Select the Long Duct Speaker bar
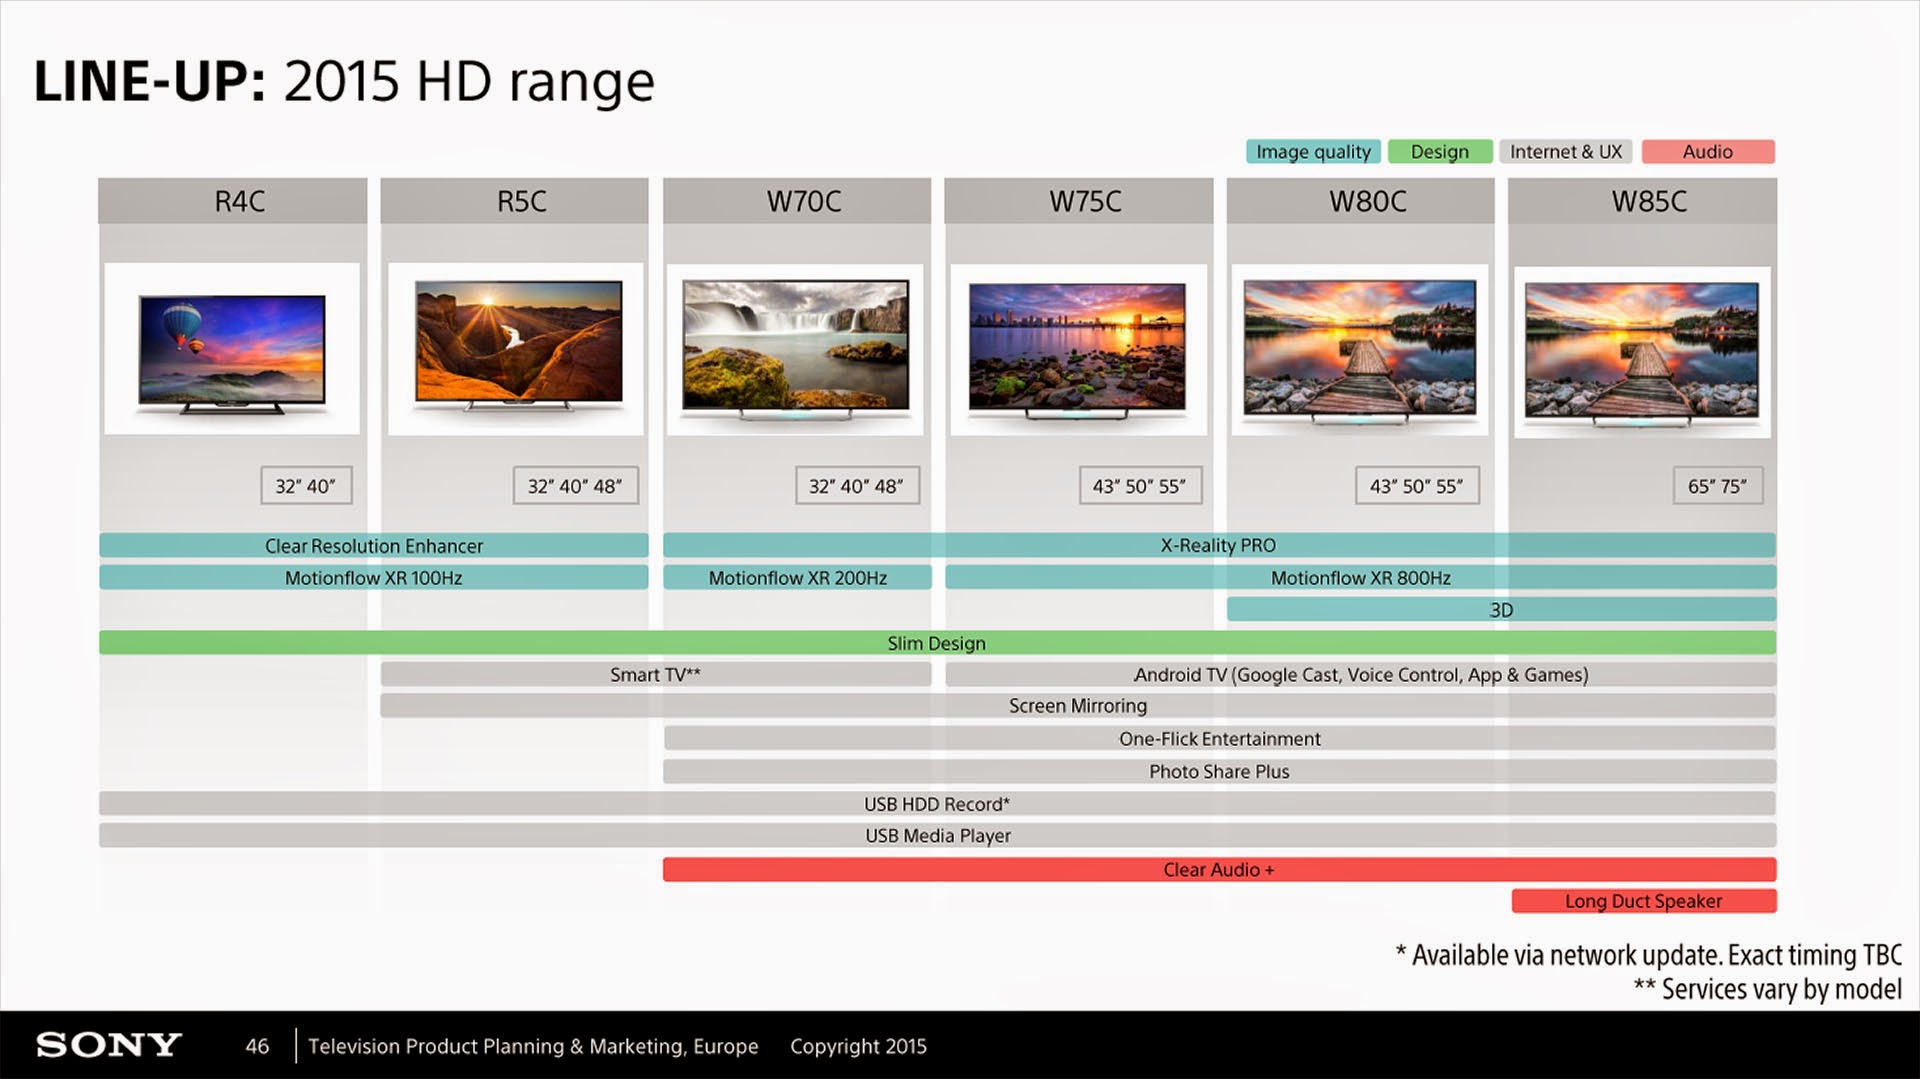The height and width of the screenshot is (1079, 1920). tap(1643, 901)
